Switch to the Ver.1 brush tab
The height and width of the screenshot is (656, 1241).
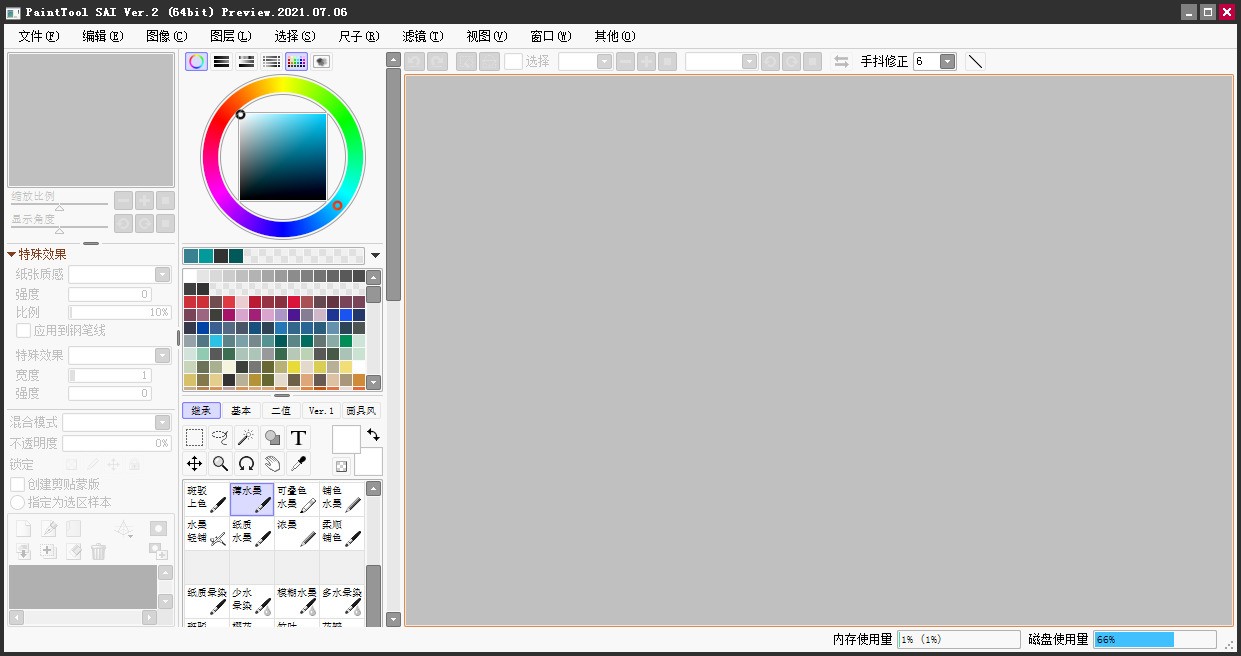click(320, 410)
